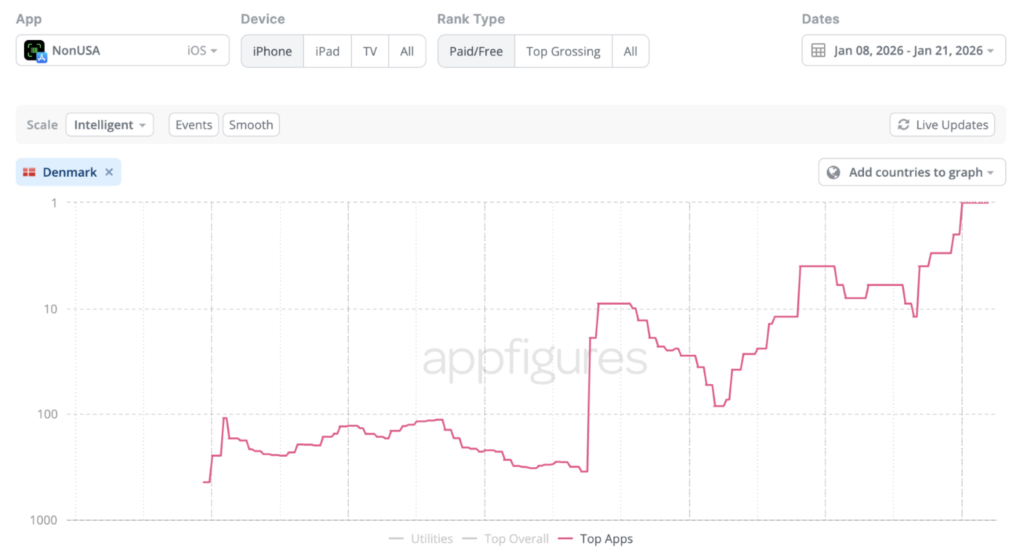Screen dimensions: 1024x558
Task: Open Add countries to graph dropdown
Action: point(912,172)
